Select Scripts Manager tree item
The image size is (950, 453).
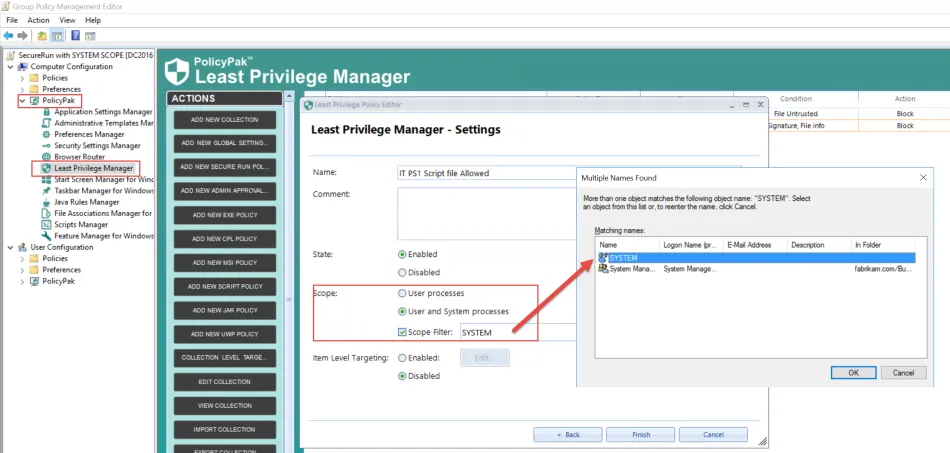point(82,225)
